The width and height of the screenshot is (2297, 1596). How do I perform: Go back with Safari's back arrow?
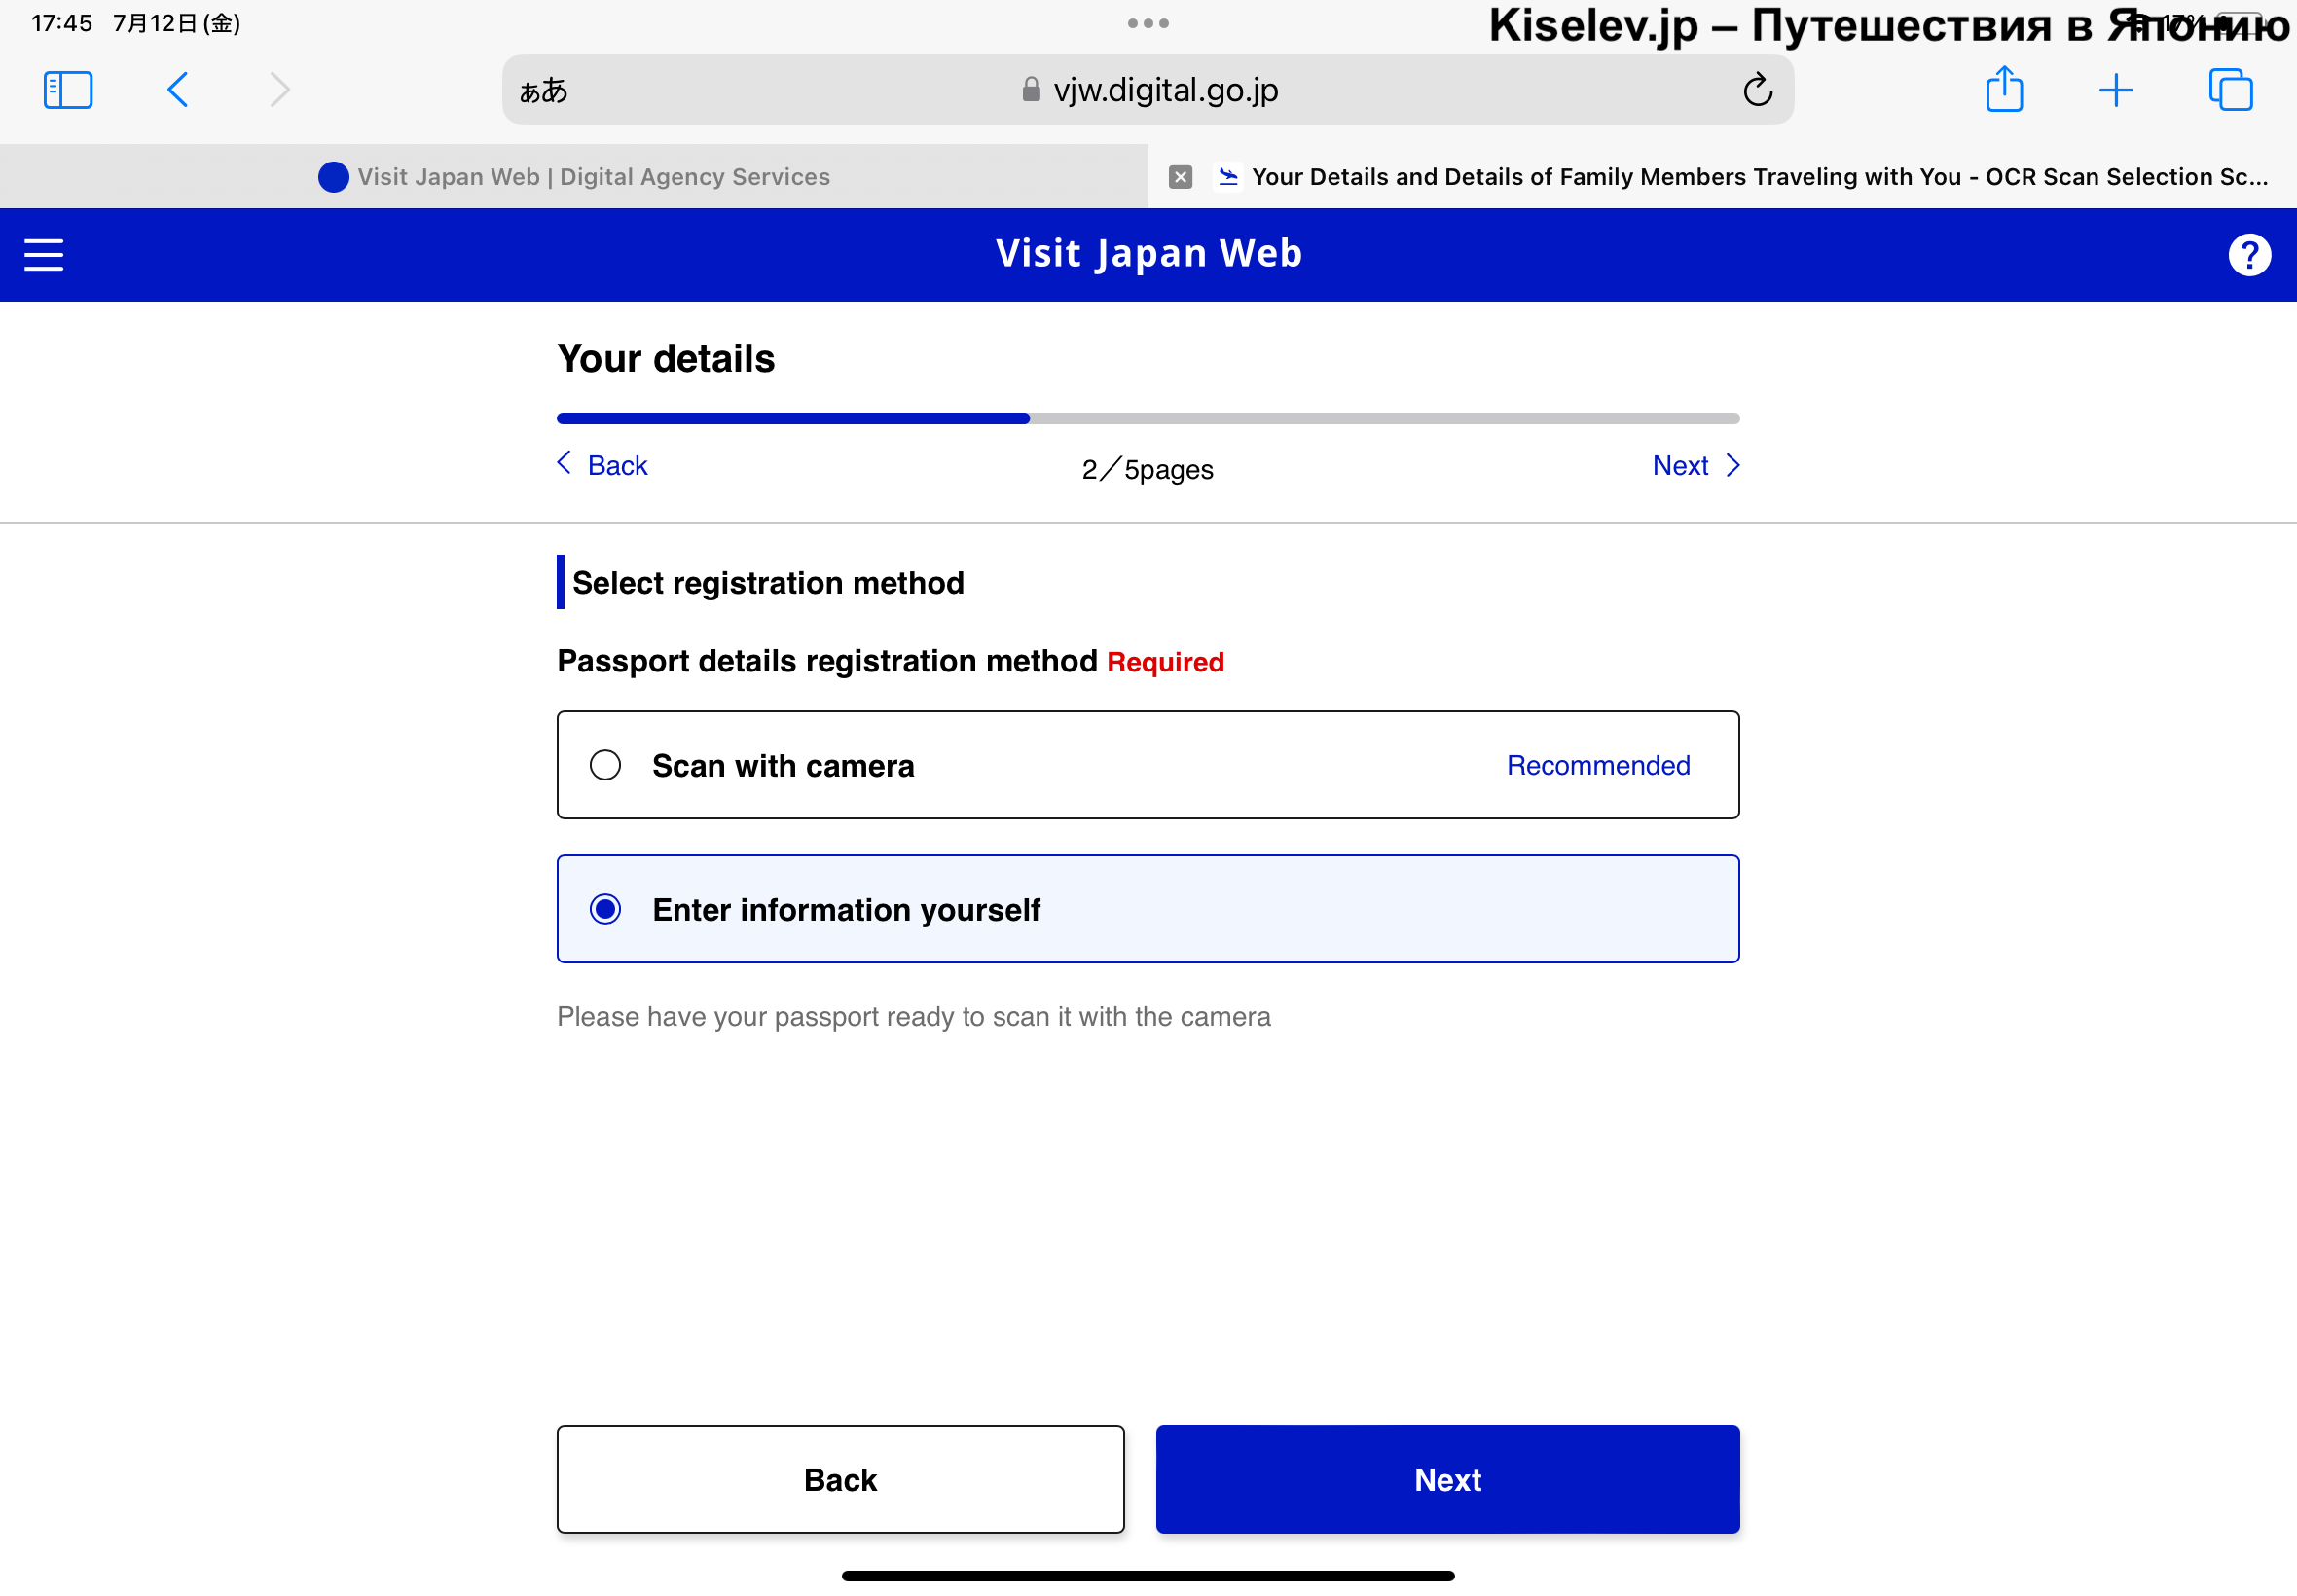(x=178, y=90)
